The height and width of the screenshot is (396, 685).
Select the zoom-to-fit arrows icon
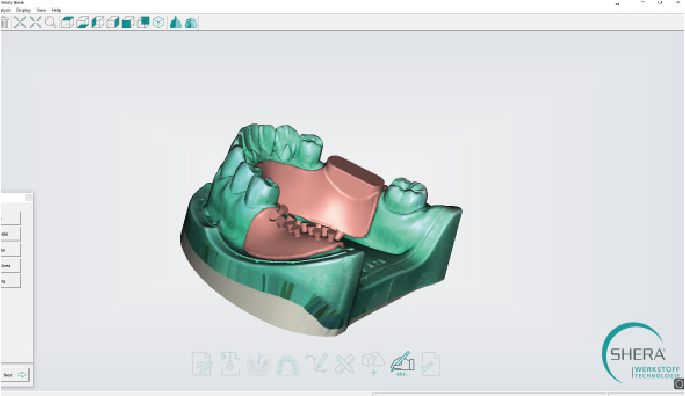pyautogui.click(x=20, y=22)
